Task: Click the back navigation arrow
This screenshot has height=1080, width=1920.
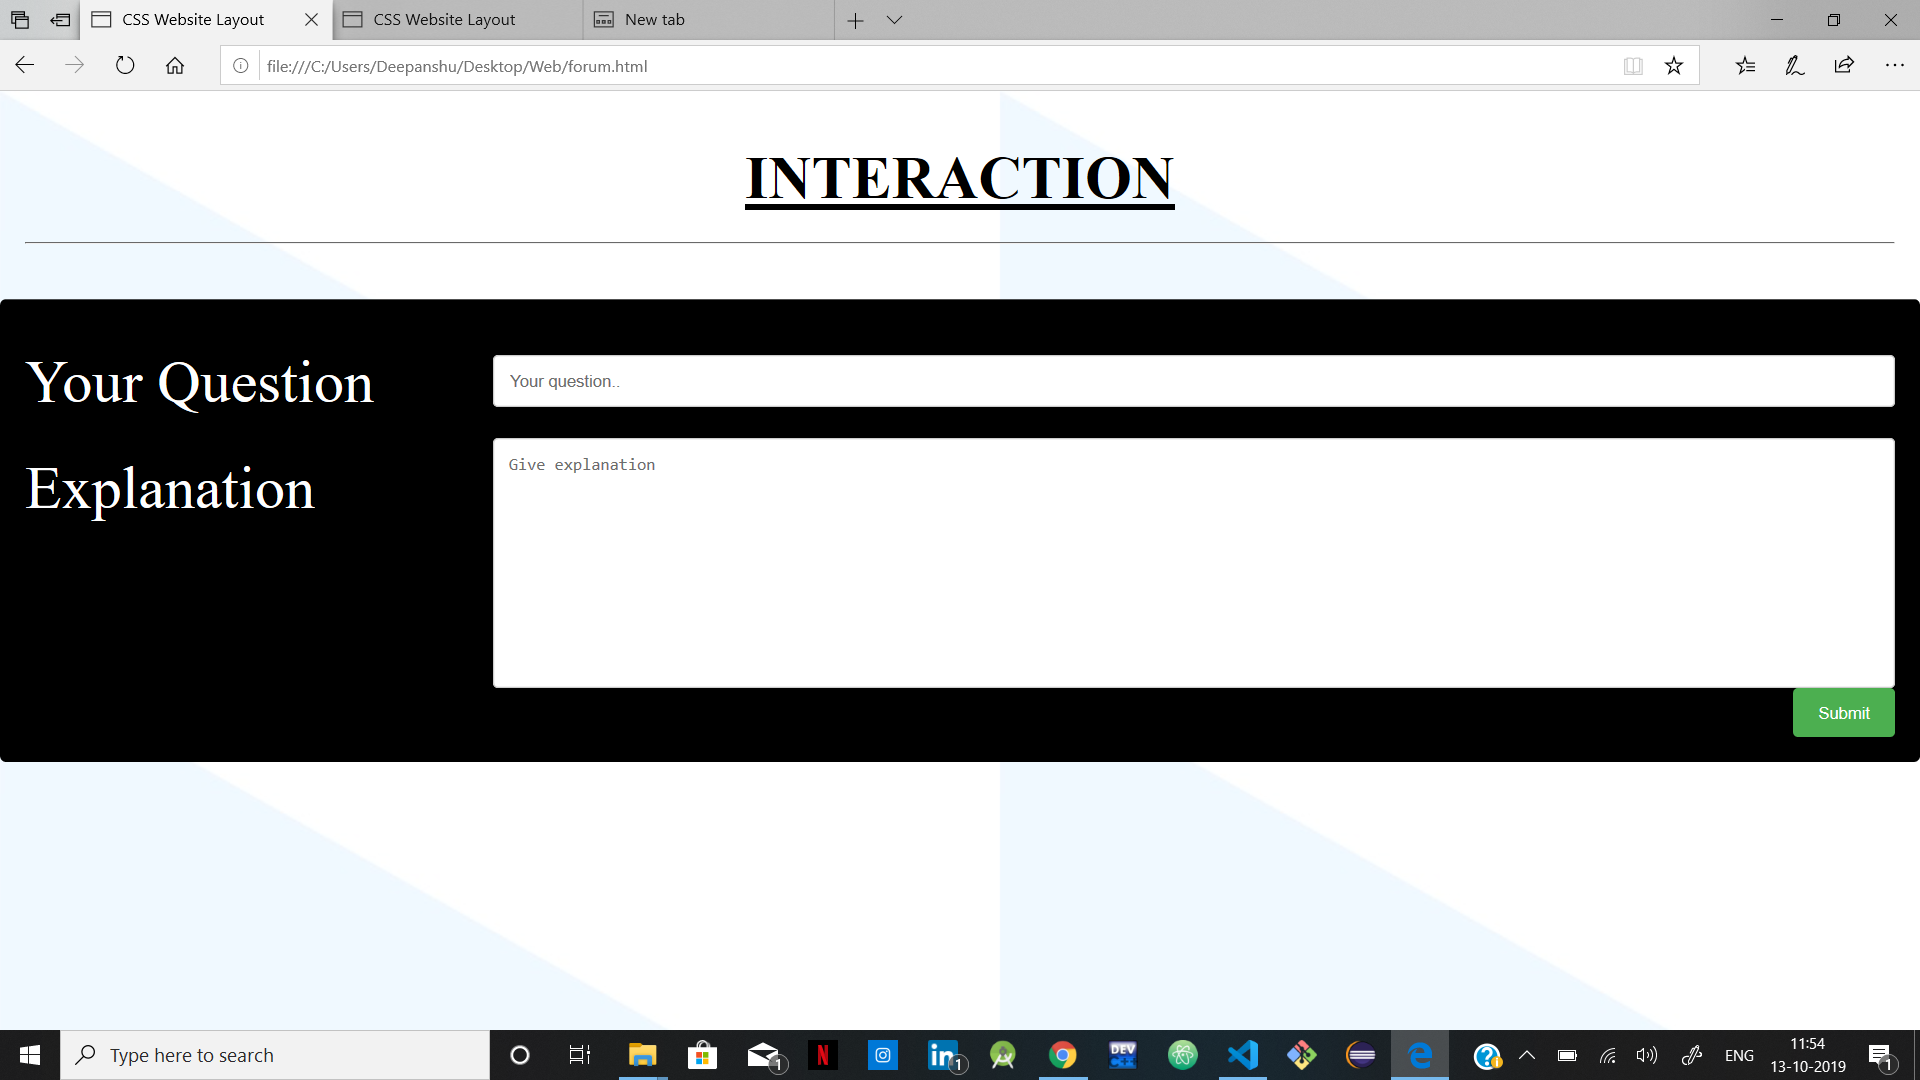Action: [25, 66]
